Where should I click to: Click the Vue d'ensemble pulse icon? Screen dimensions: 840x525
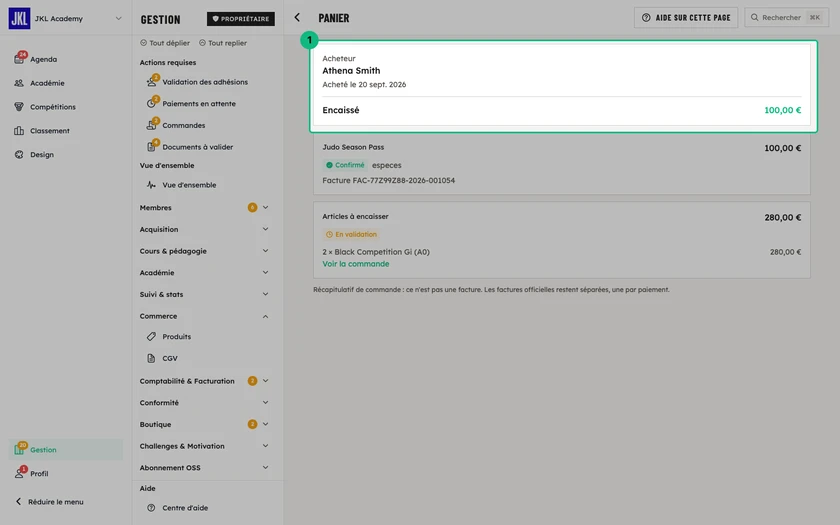[152, 185]
